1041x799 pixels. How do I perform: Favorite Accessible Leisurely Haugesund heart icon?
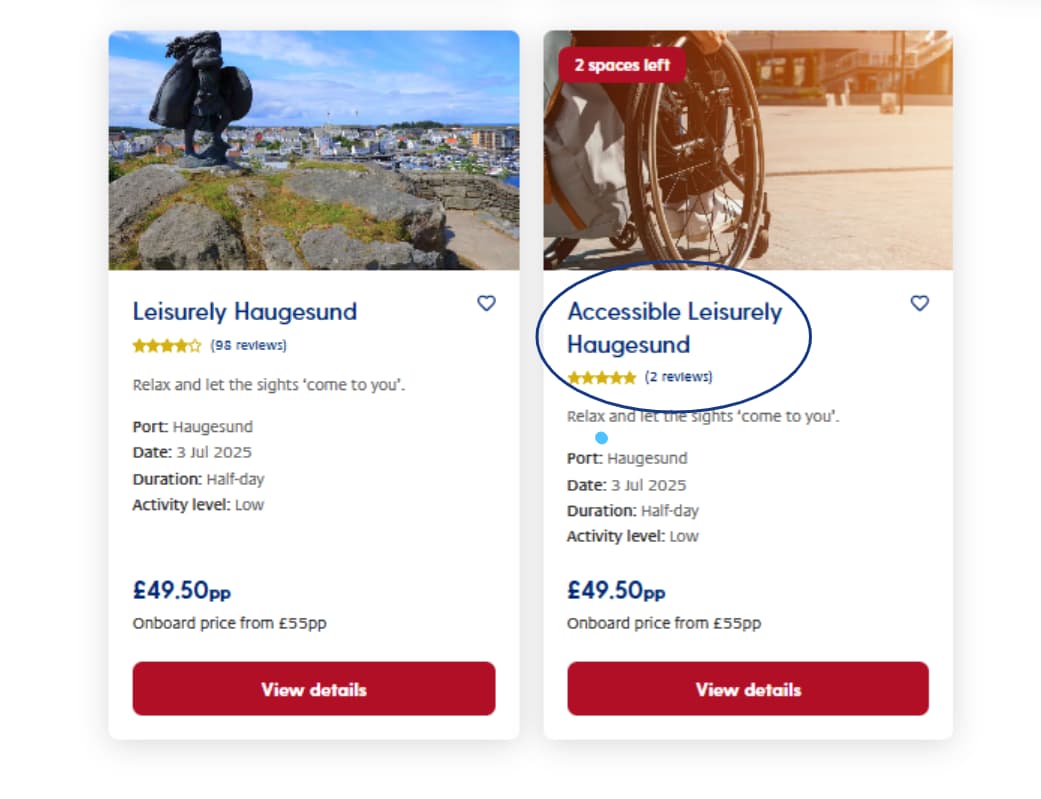tap(920, 303)
